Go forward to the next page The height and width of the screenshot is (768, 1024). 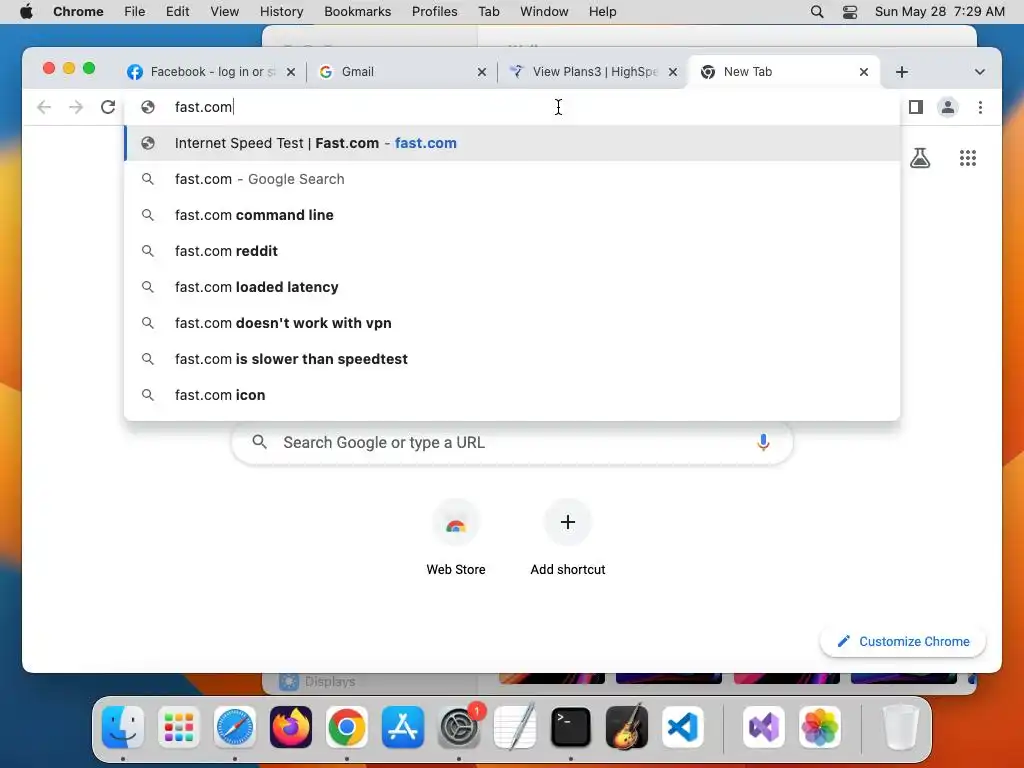click(x=76, y=107)
